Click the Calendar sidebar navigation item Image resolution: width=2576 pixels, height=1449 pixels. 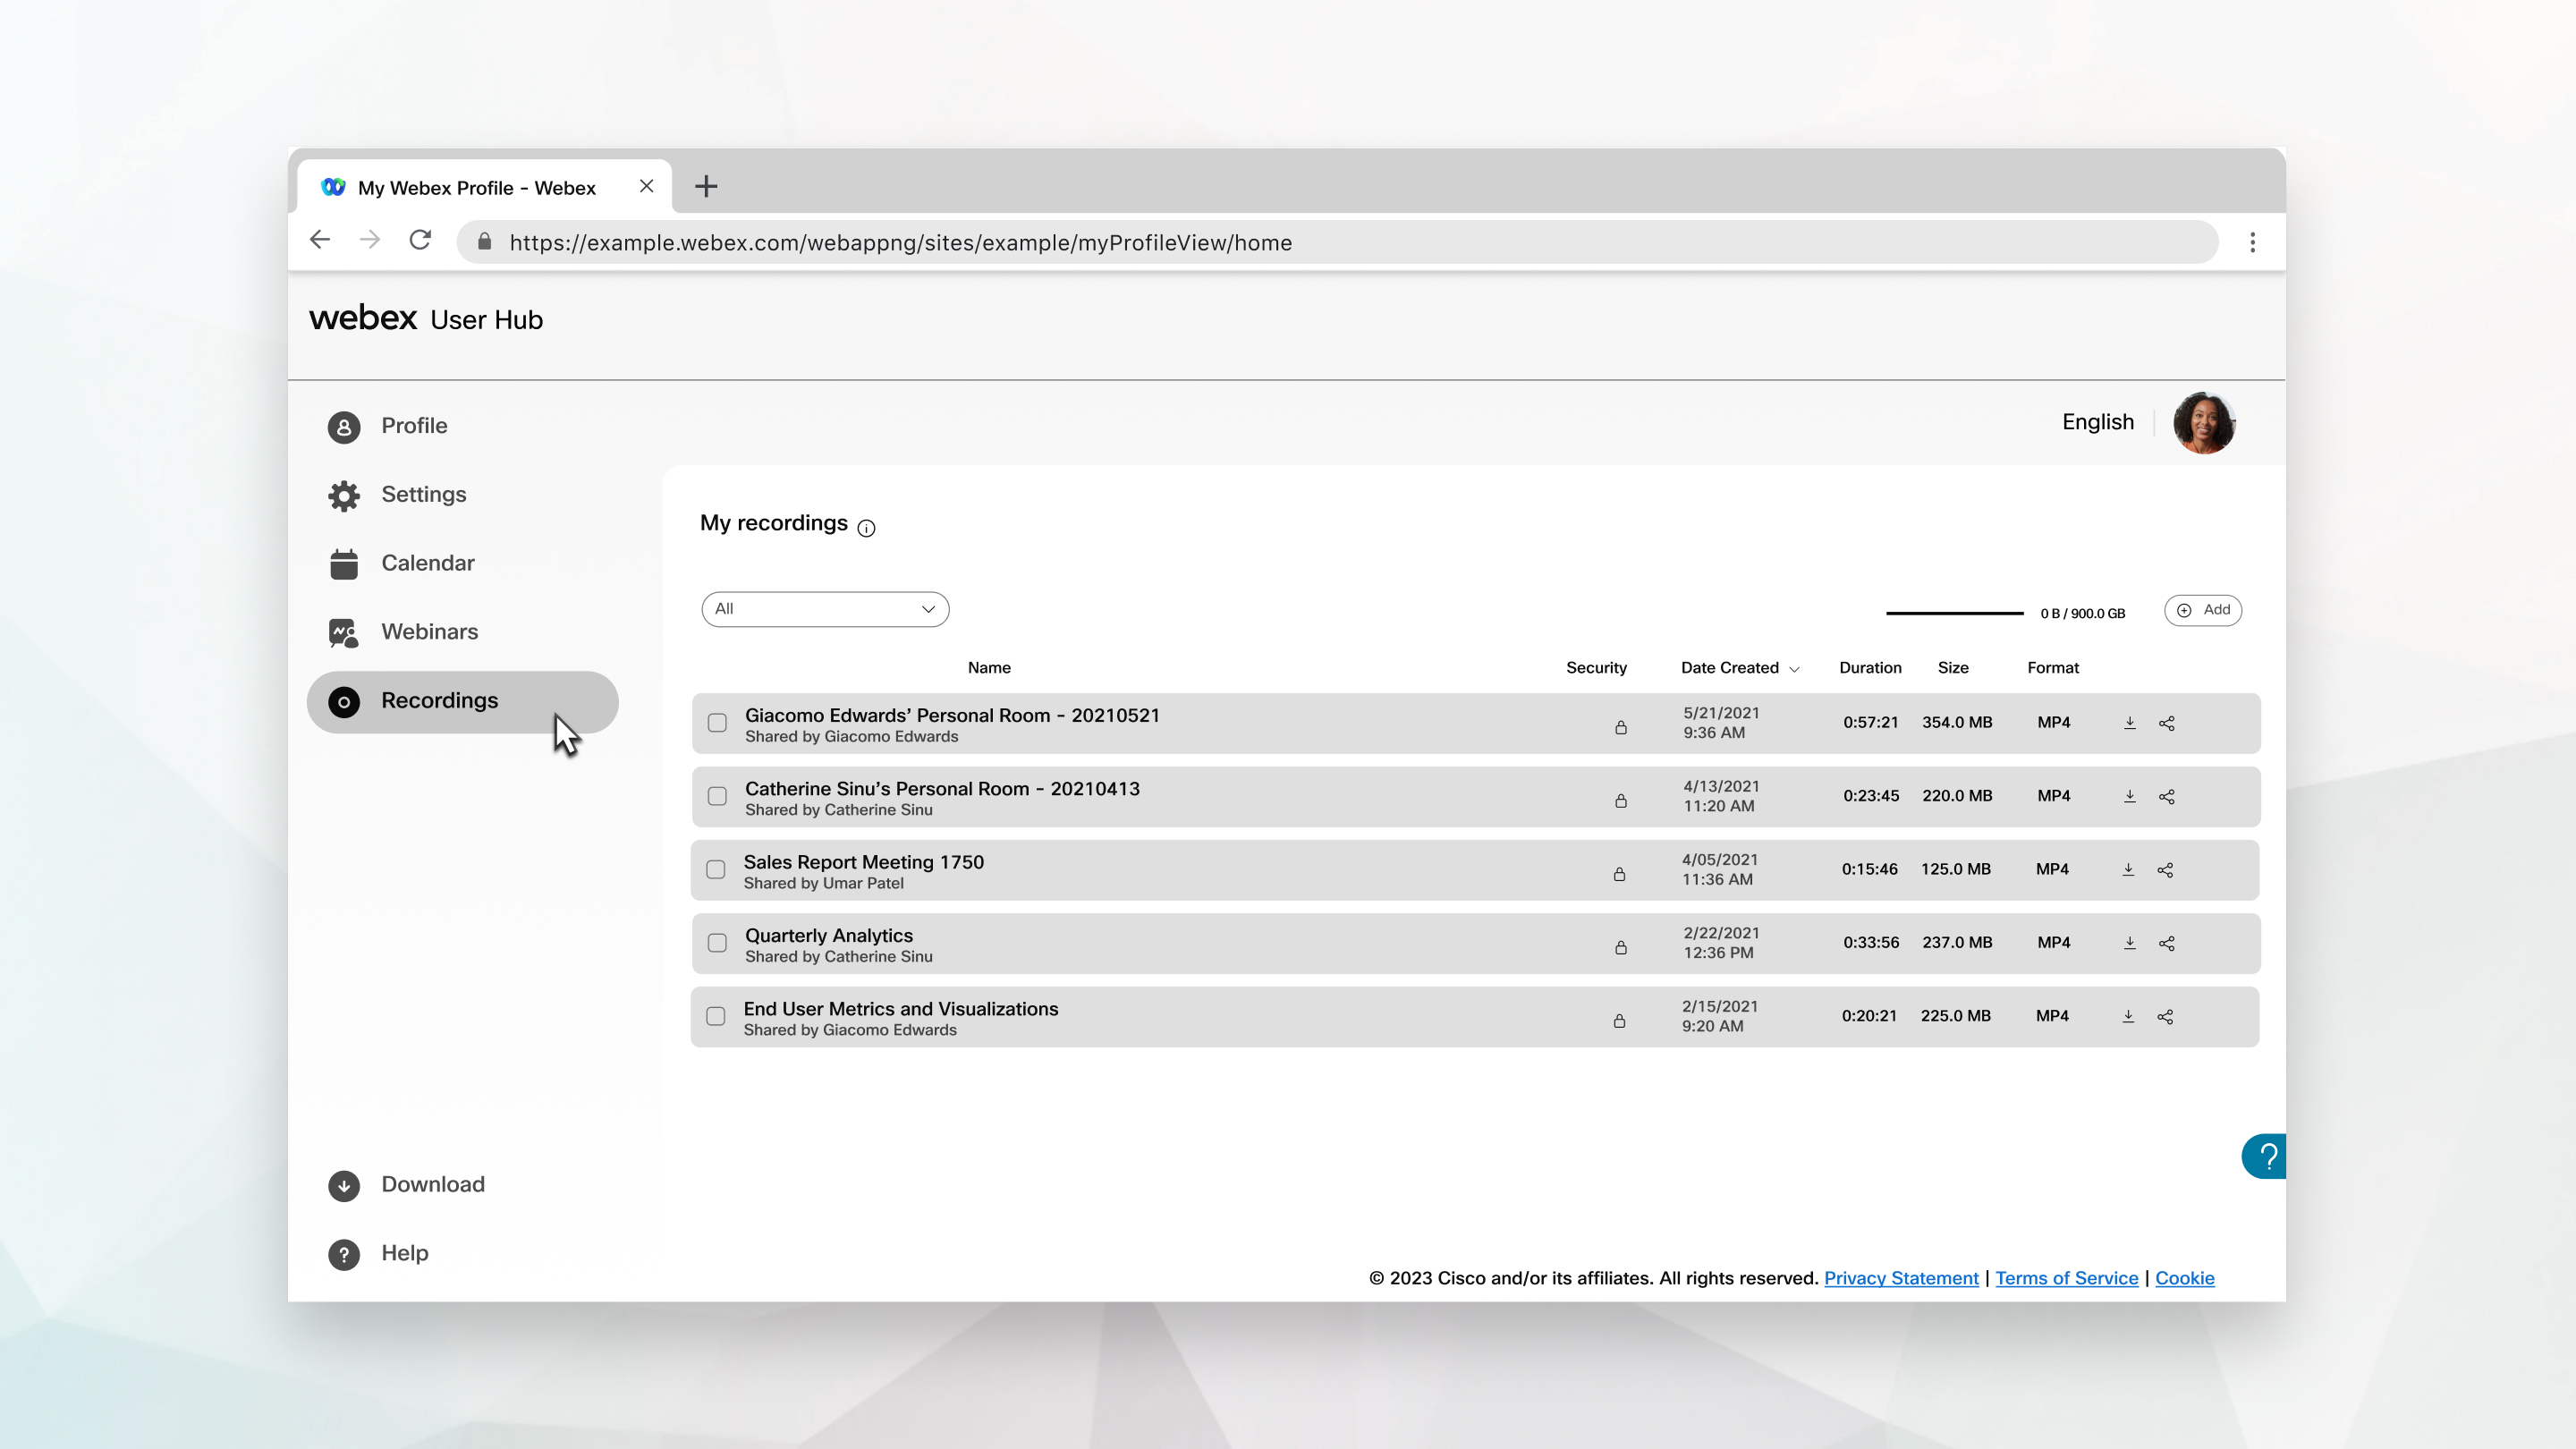pyautogui.click(x=427, y=561)
